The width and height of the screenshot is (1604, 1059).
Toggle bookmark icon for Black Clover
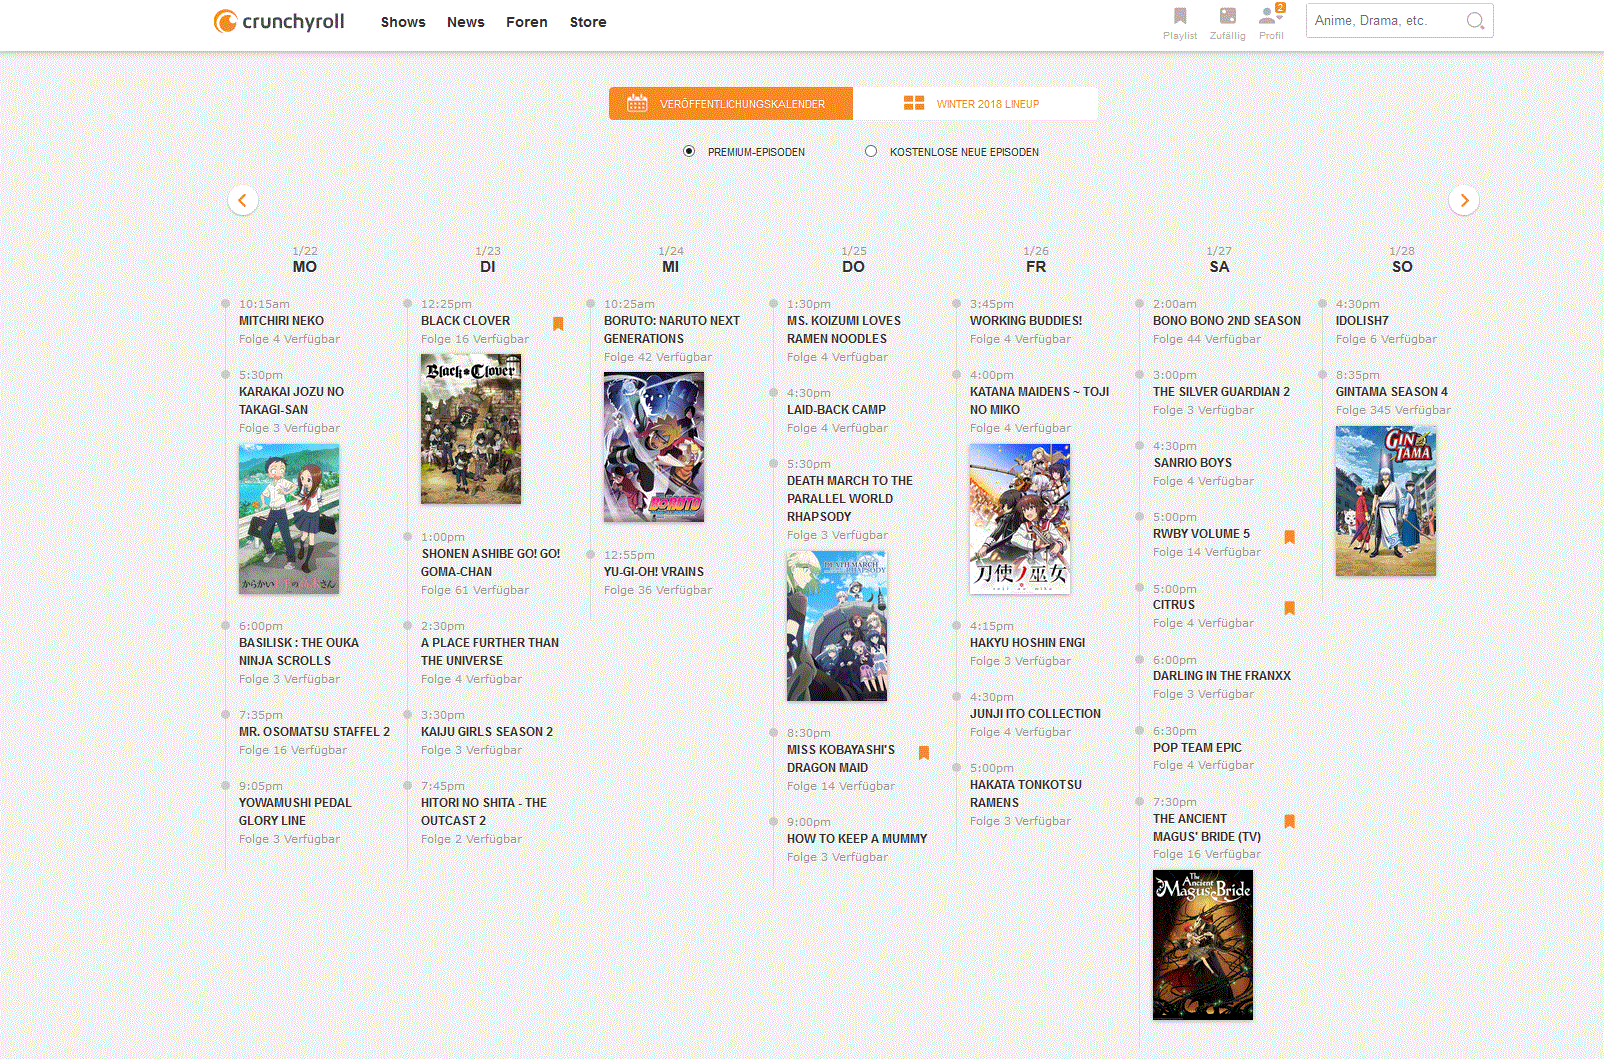[x=558, y=323]
